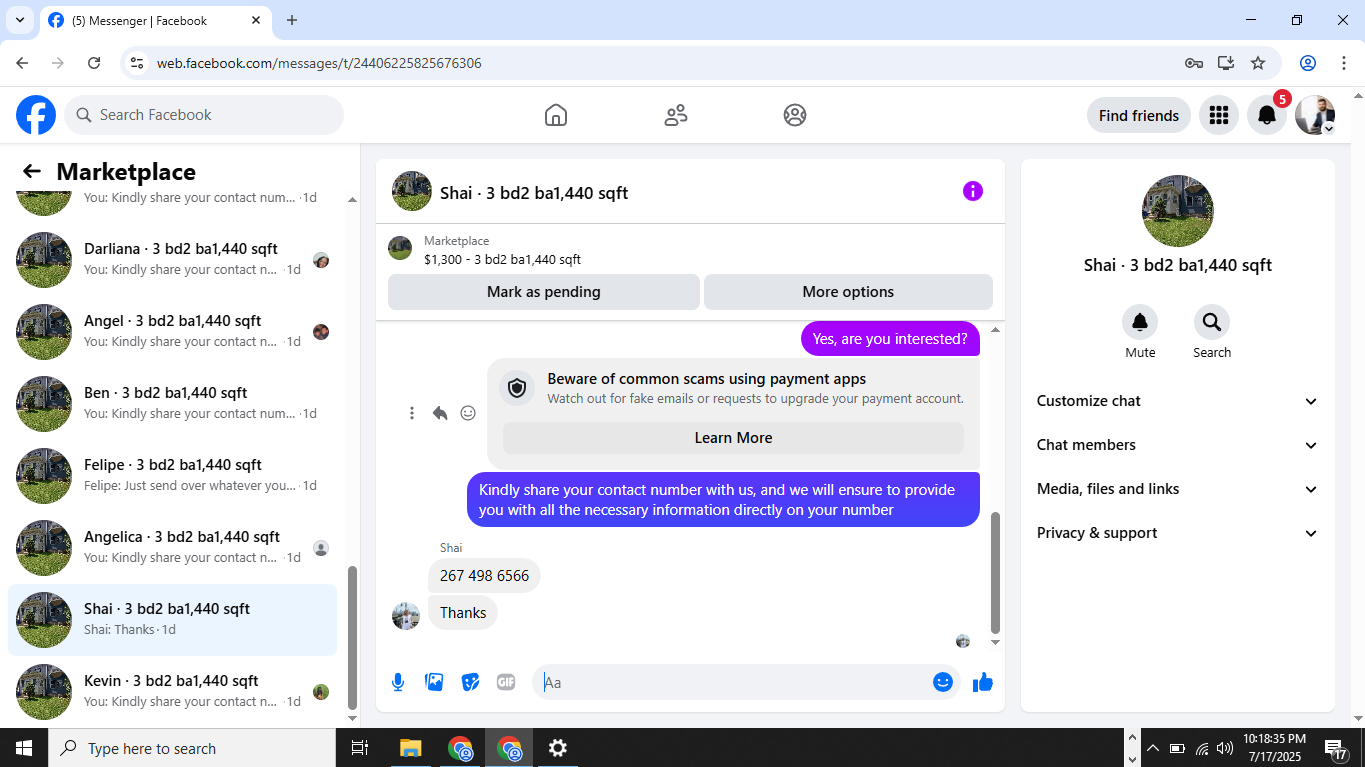
Task: Expand Chat members section
Action: click(1178, 445)
